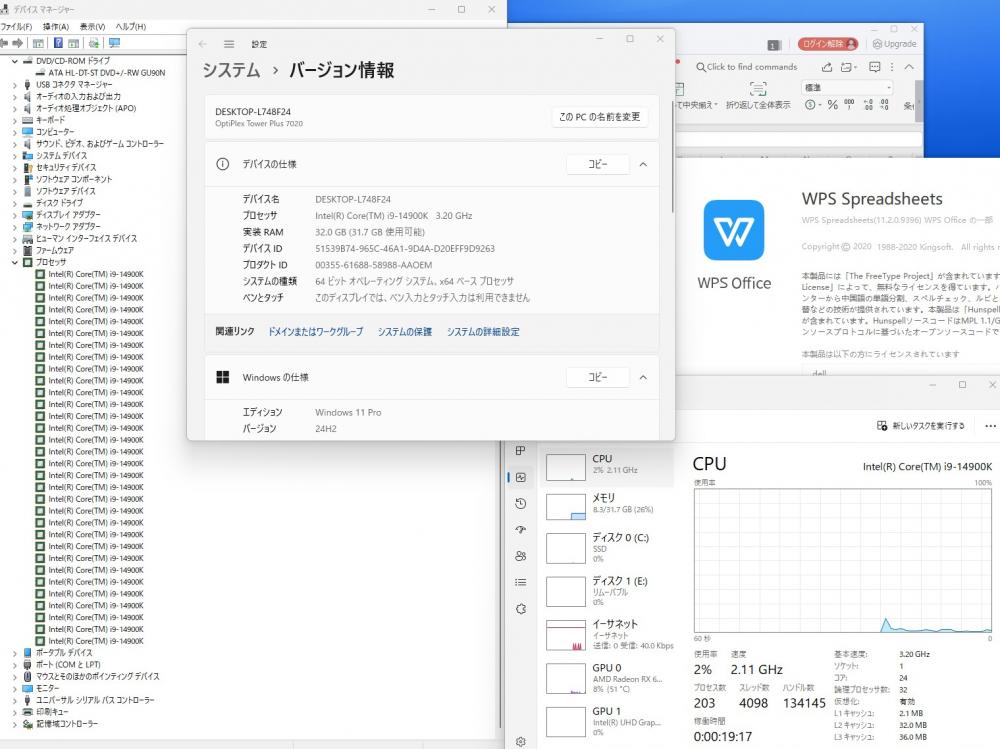Click the red ログイン解除 button in WPS
Viewport: 1000px width, 749px height.
[x=827, y=44]
